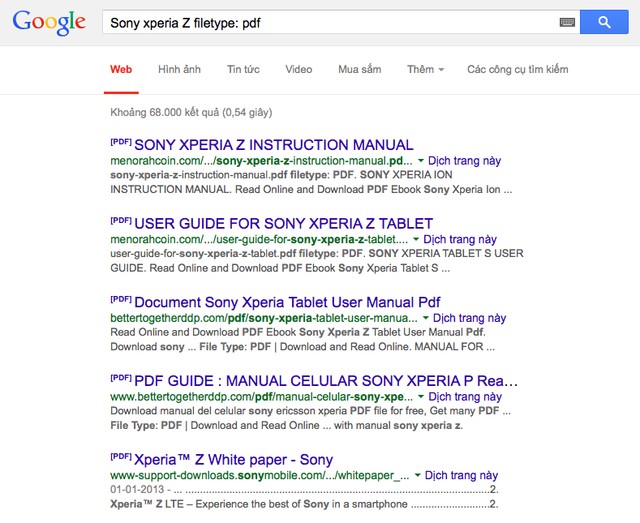
Task: Click the www.bettertogetherddp.com manual-celular URL
Action: click(x=261, y=397)
